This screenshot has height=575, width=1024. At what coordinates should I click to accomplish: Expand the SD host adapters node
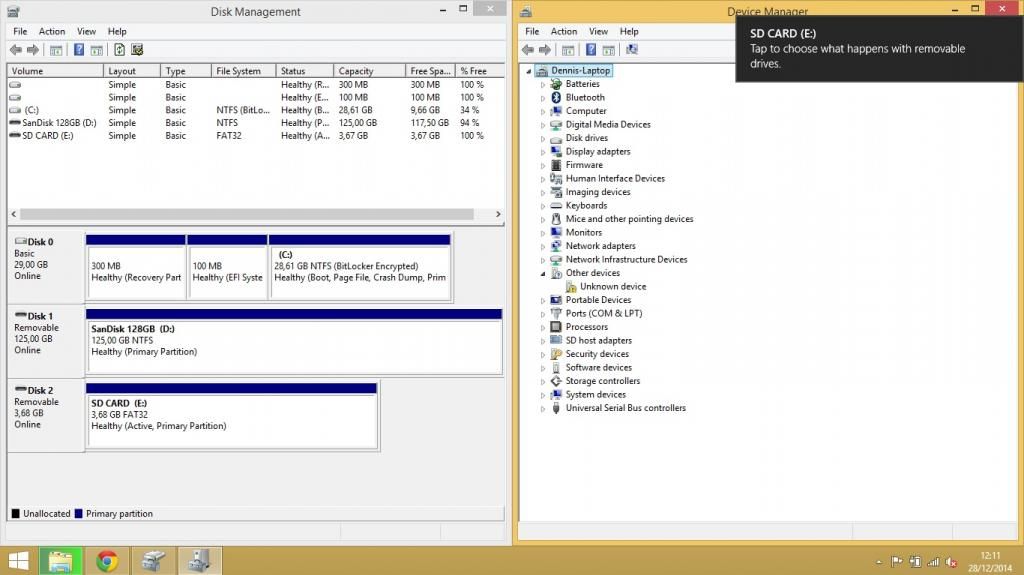click(x=543, y=341)
